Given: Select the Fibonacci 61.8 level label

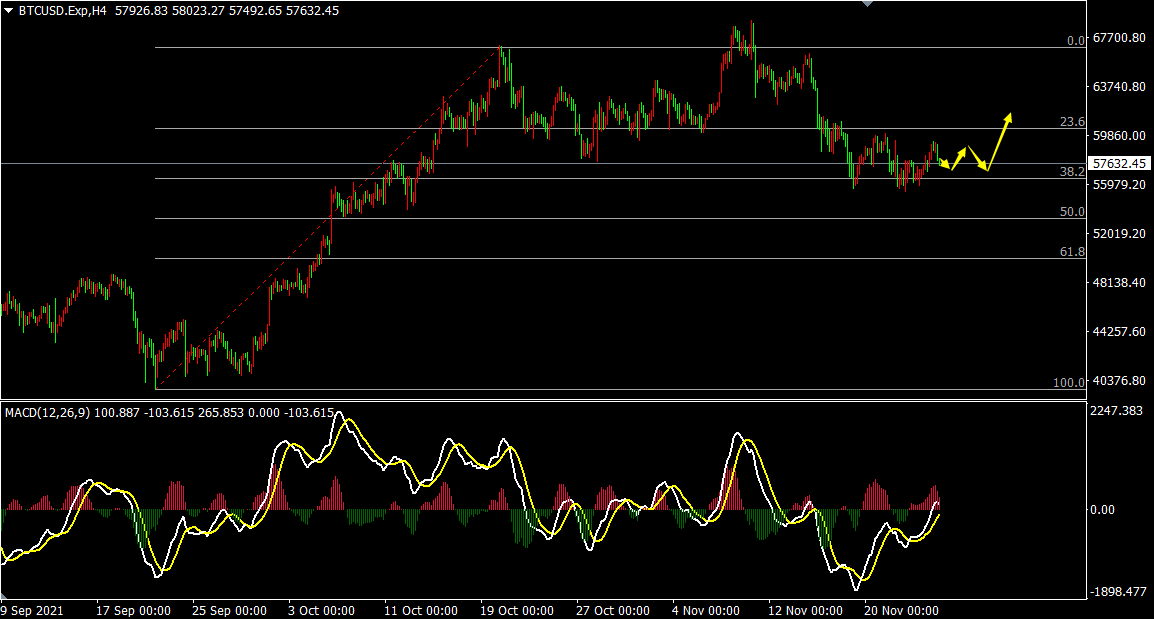Looking at the screenshot, I should (x=1072, y=252).
